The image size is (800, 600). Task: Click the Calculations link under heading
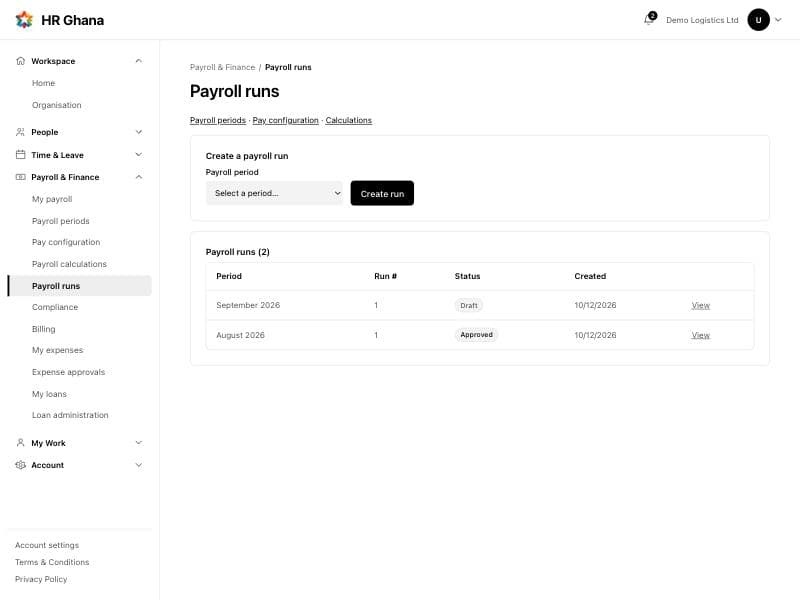click(348, 120)
